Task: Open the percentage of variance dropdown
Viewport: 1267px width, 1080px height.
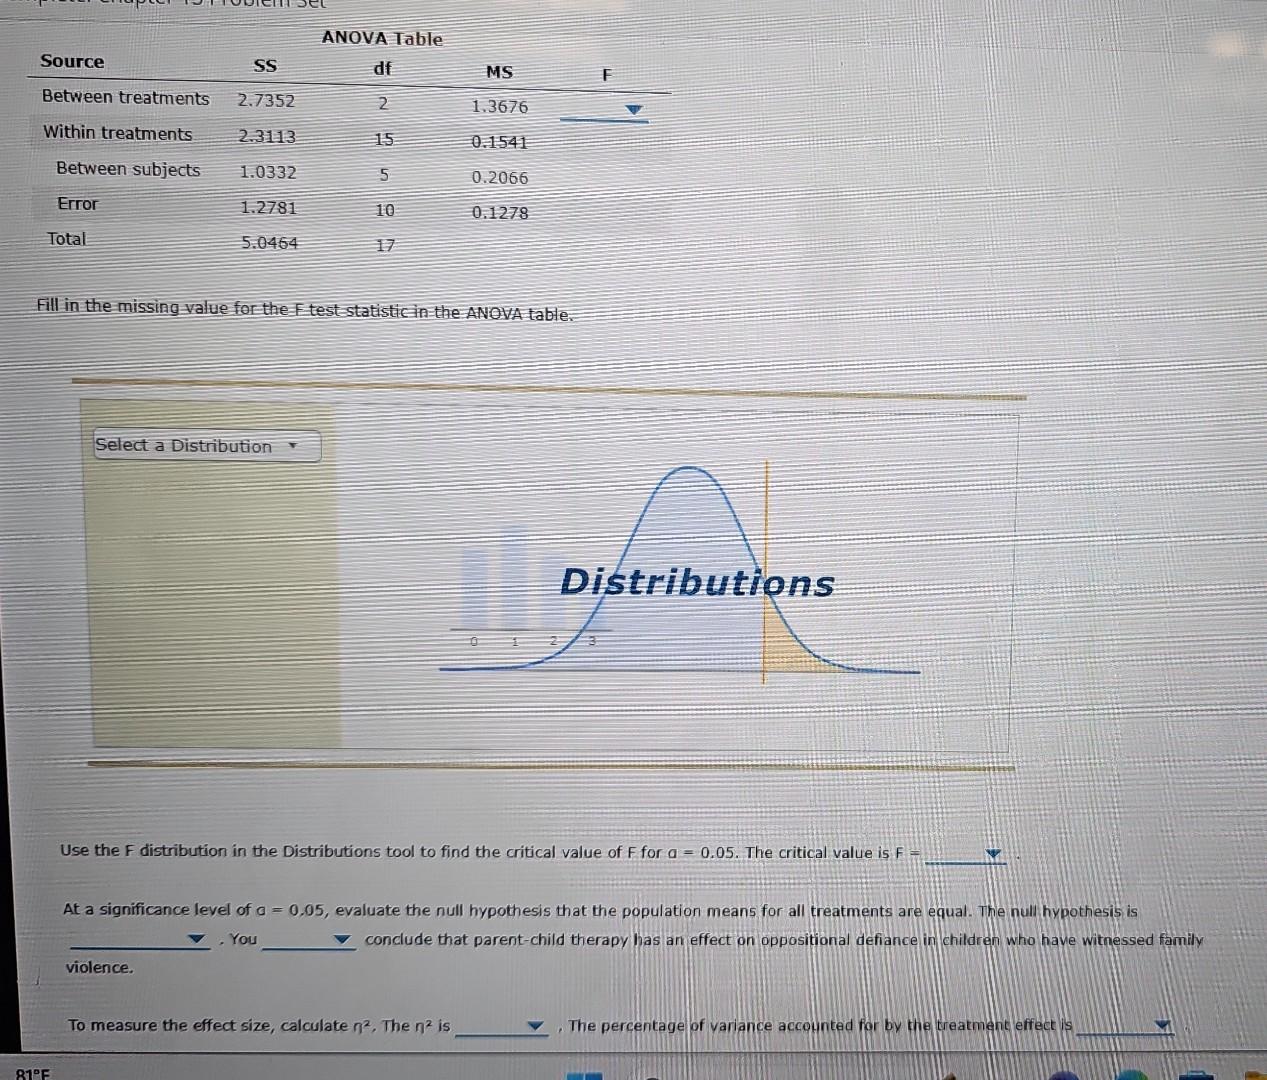Action: tap(1124, 1026)
